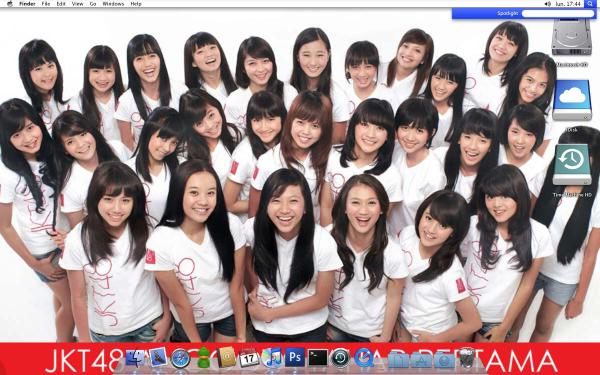This screenshot has width=600, height=375.
Task: Open the third folder stack in Dock
Action: [444, 360]
